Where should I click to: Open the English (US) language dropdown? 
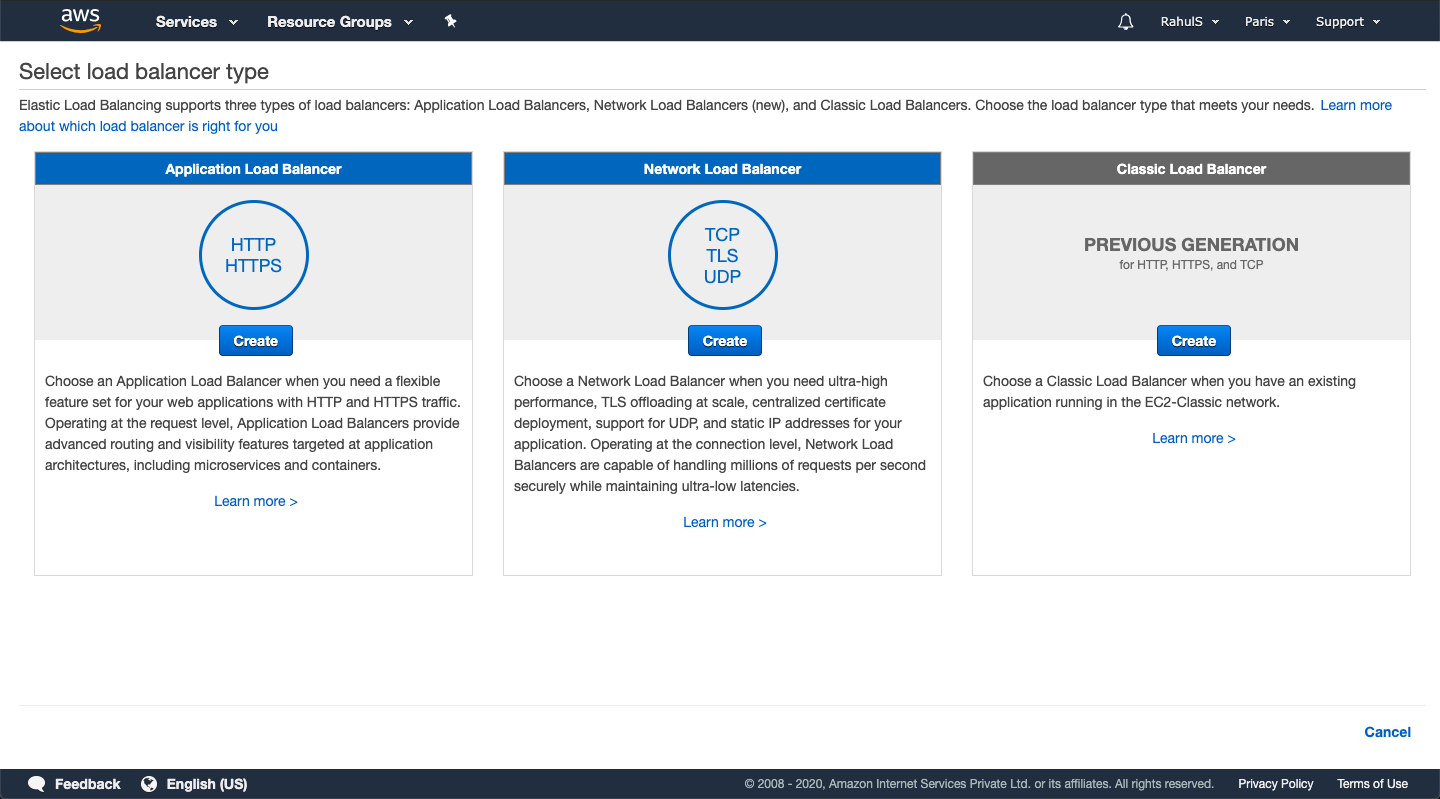(206, 784)
